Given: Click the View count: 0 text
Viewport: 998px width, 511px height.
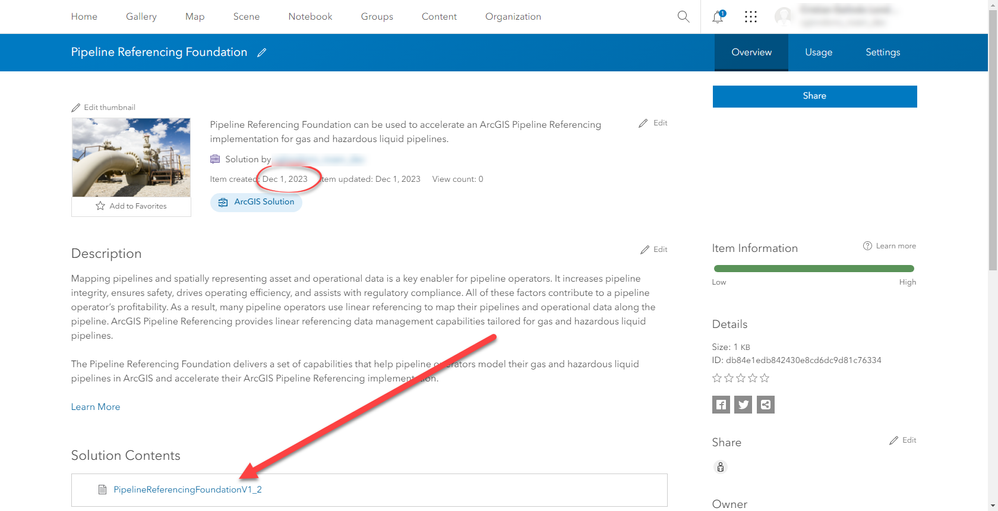Looking at the screenshot, I should (x=458, y=179).
